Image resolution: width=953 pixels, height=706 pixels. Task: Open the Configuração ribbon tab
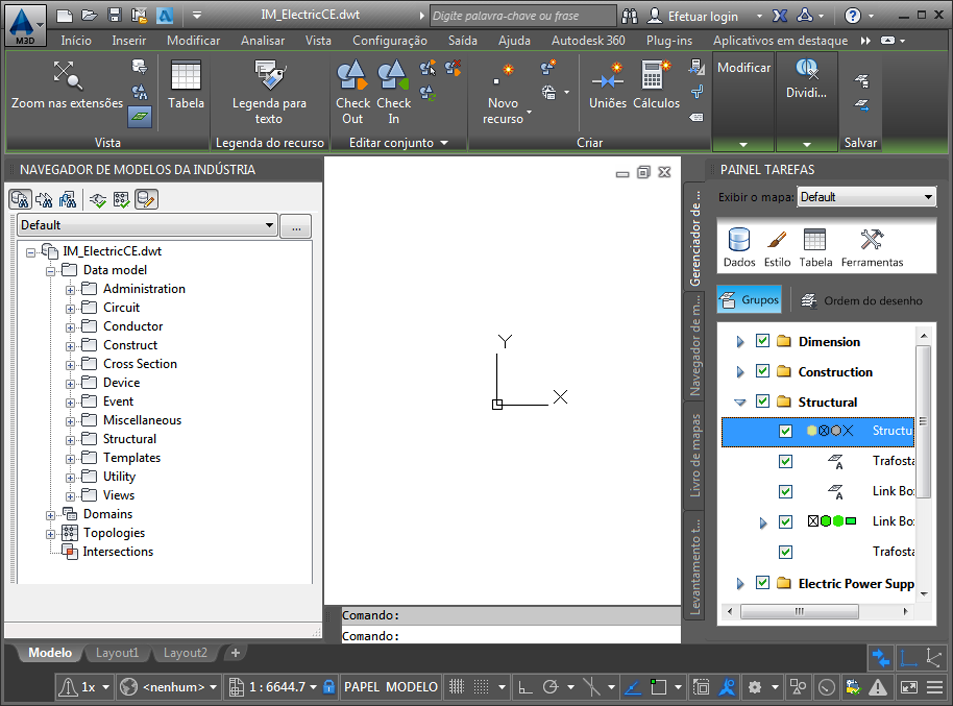(390, 41)
